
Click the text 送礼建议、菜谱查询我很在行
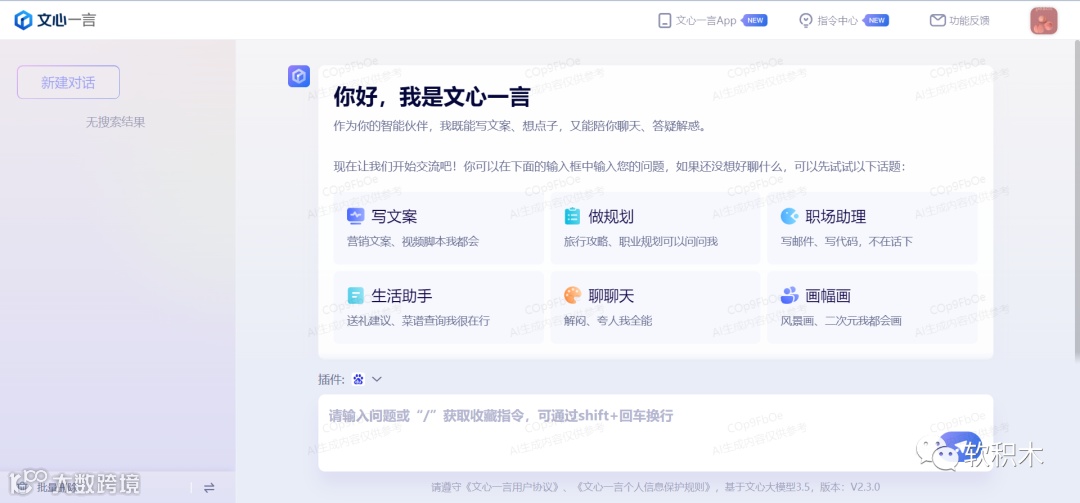pos(418,321)
